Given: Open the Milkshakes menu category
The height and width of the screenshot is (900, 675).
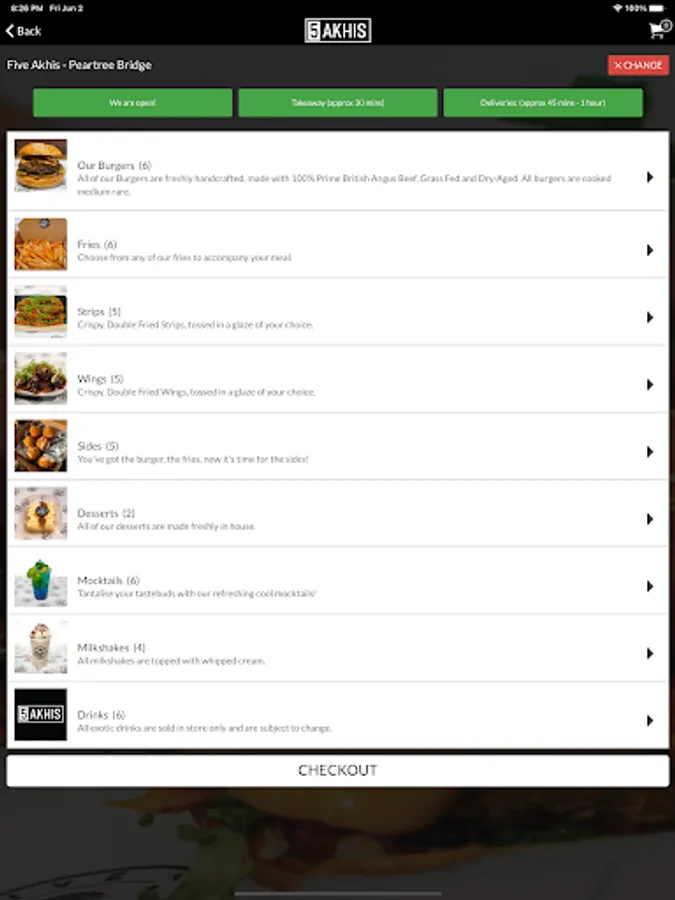Looking at the screenshot, I should 338,647.
